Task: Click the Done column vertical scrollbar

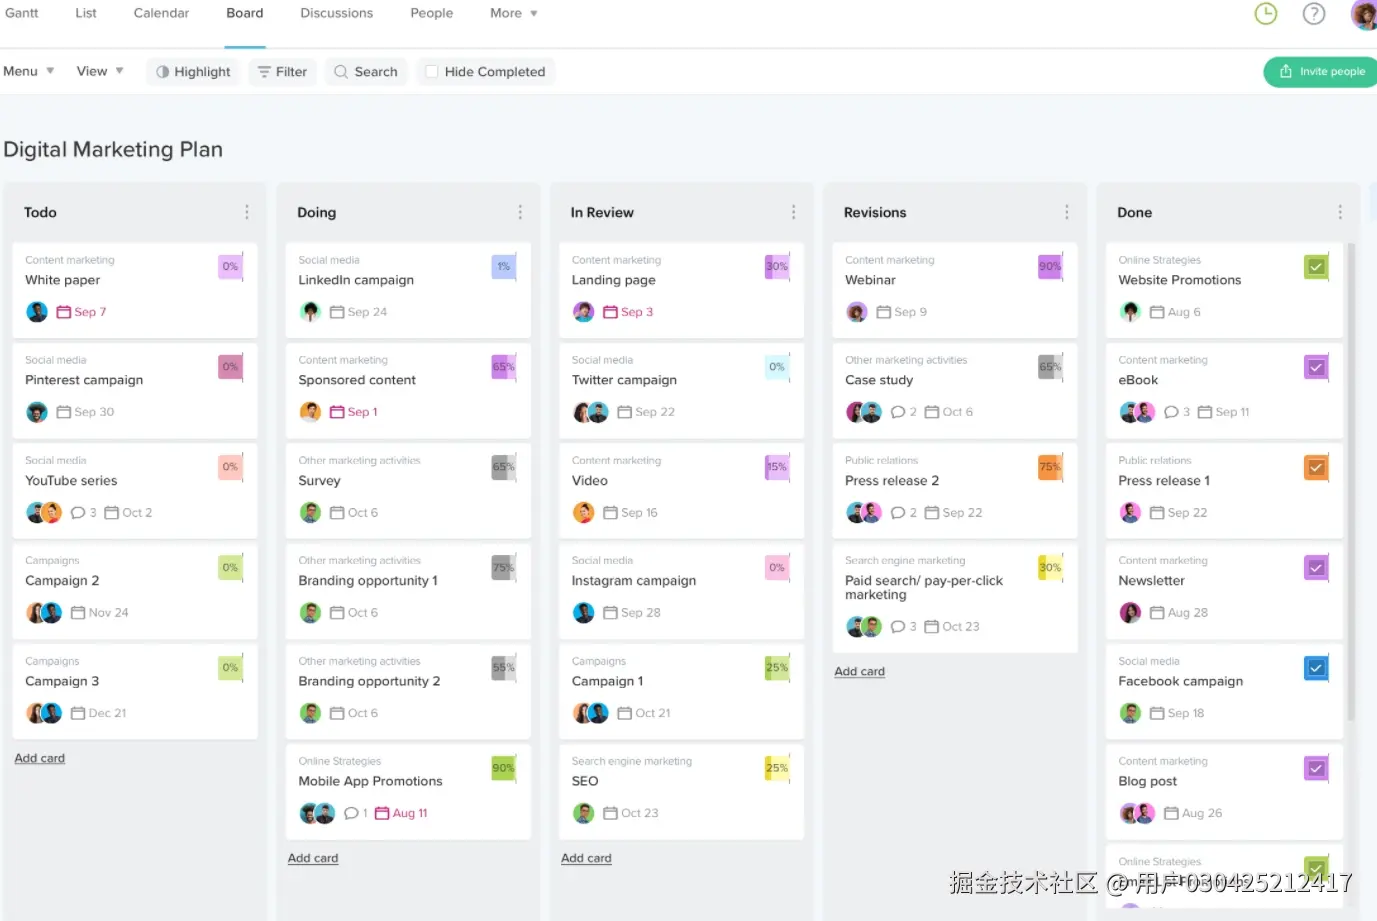Action: (x=1352, y=480)
